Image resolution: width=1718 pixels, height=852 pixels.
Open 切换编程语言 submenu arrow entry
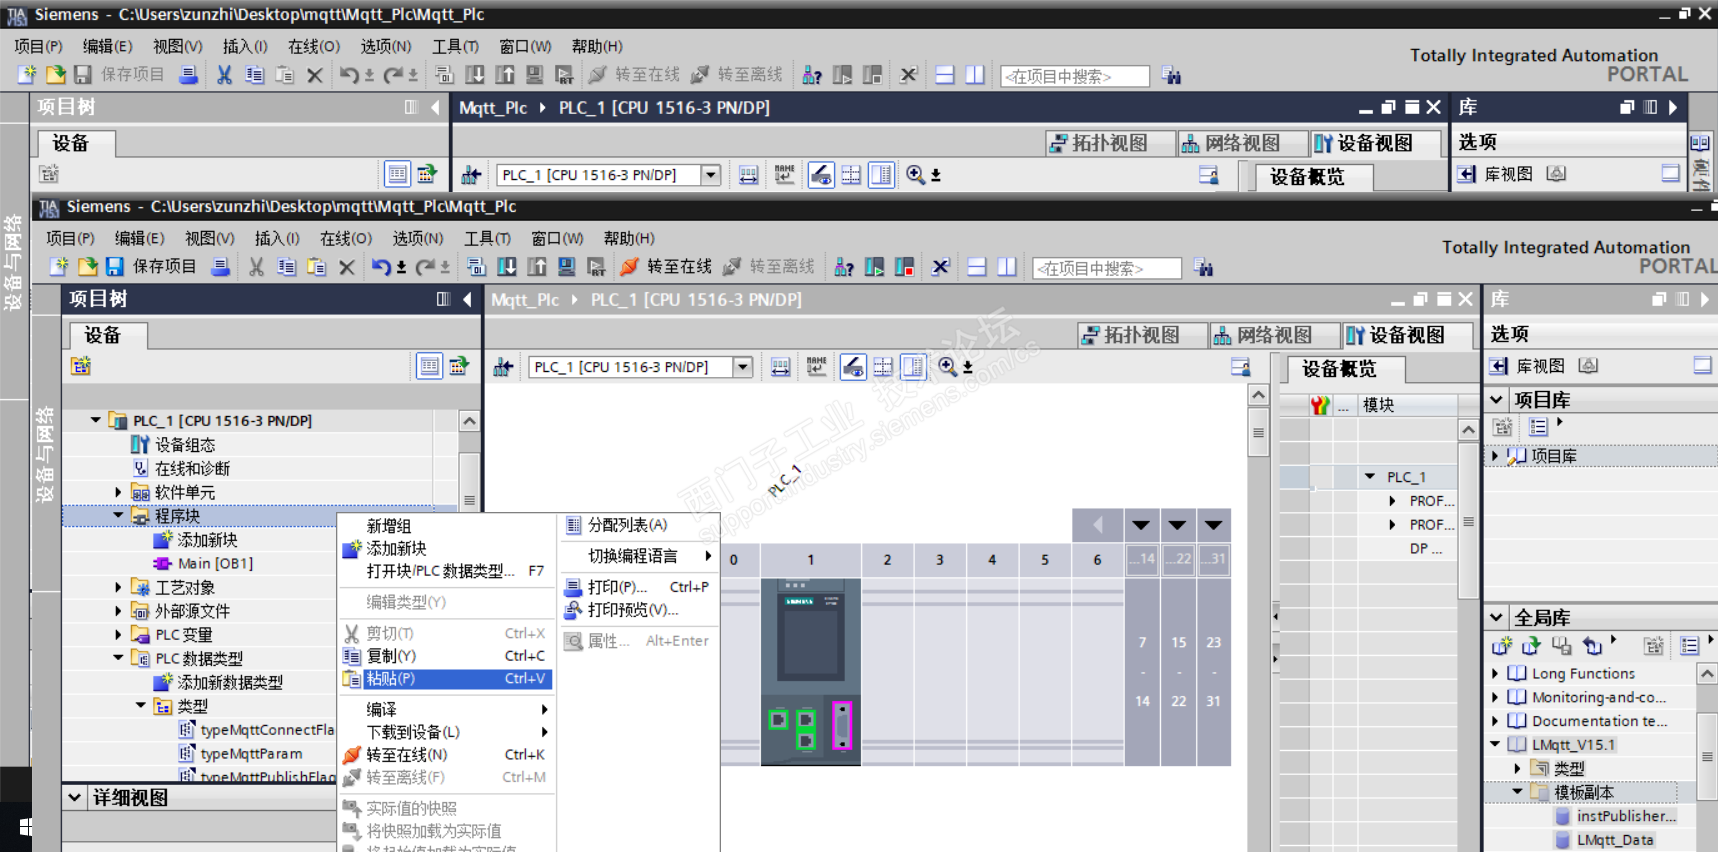638,556
